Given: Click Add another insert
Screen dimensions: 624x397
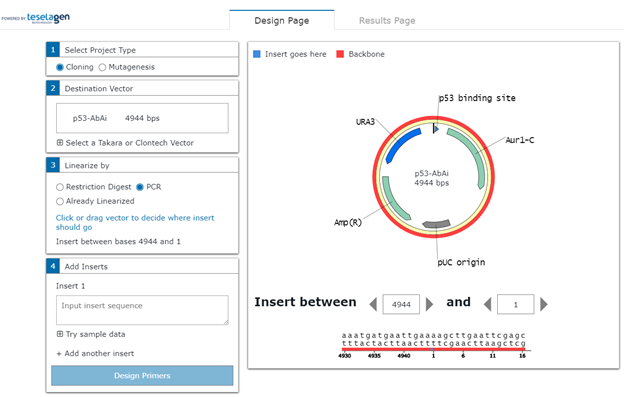Looking at the screenshot, I should (x=96, y=353).
